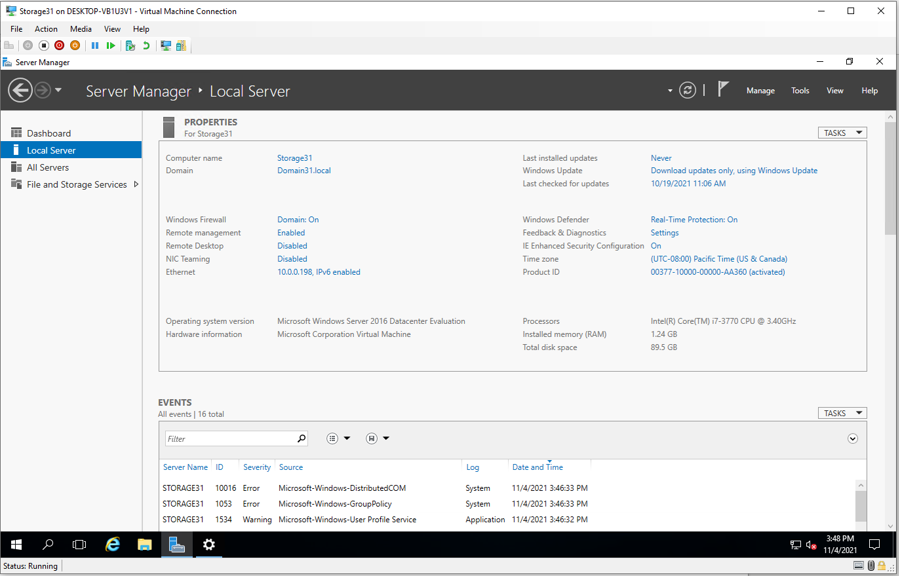Open the File menu
The width and height of the screenshot is (899, 577).
coord(16,29)
